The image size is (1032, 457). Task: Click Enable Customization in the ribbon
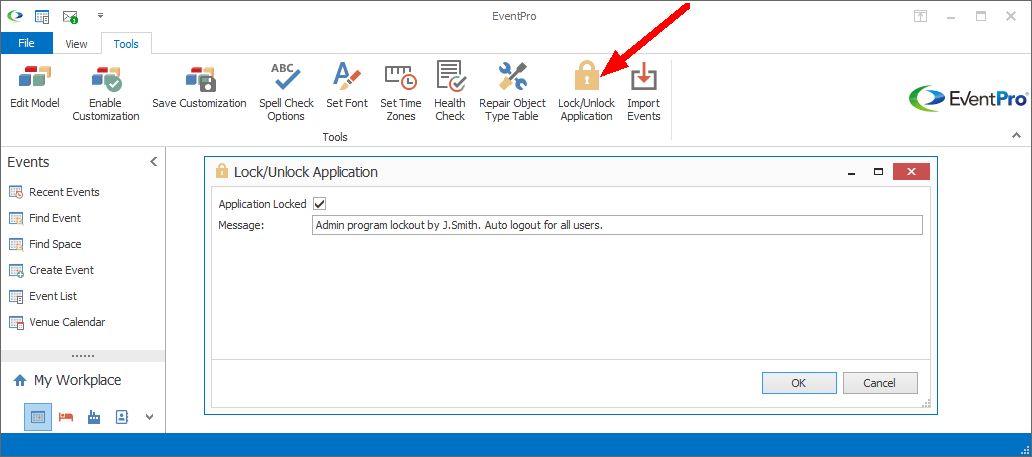[105, 93]
